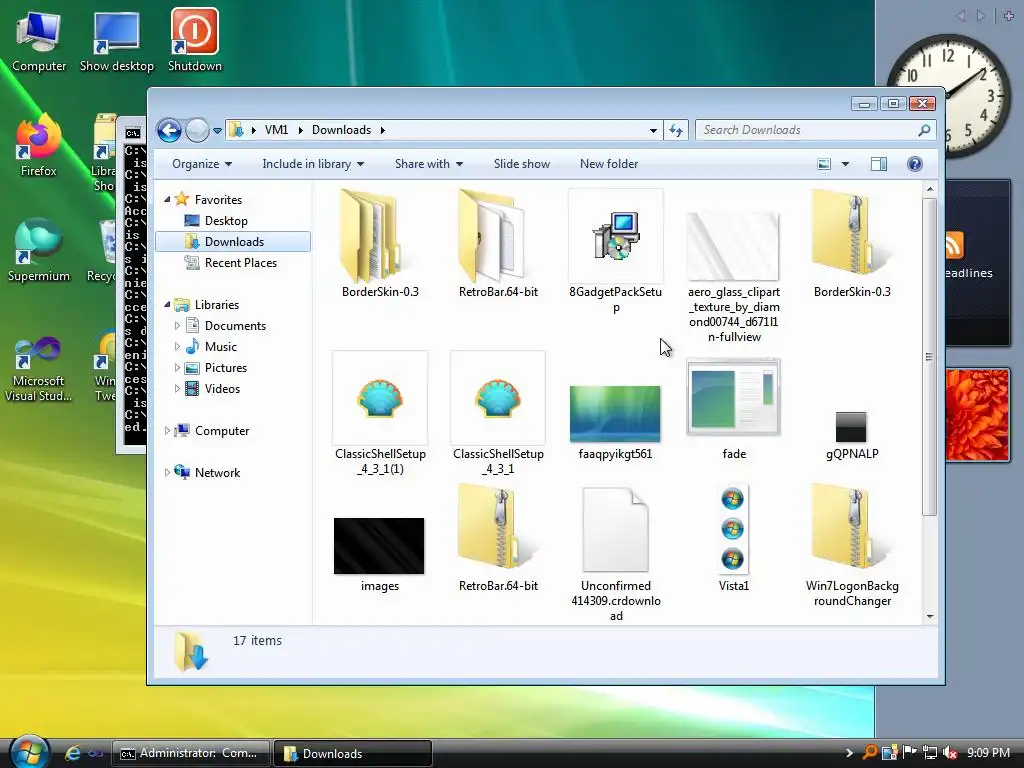The width and height of the screenshot is (1024, 768).
Task: Select ClassicShellSetup_4_3_1 installer file
Action: point(498,413)
